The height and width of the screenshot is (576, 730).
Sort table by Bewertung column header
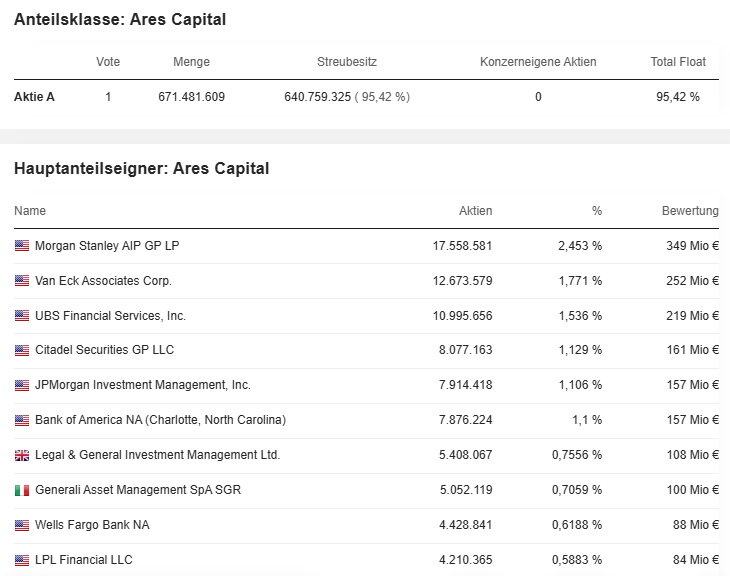(689, 211)
